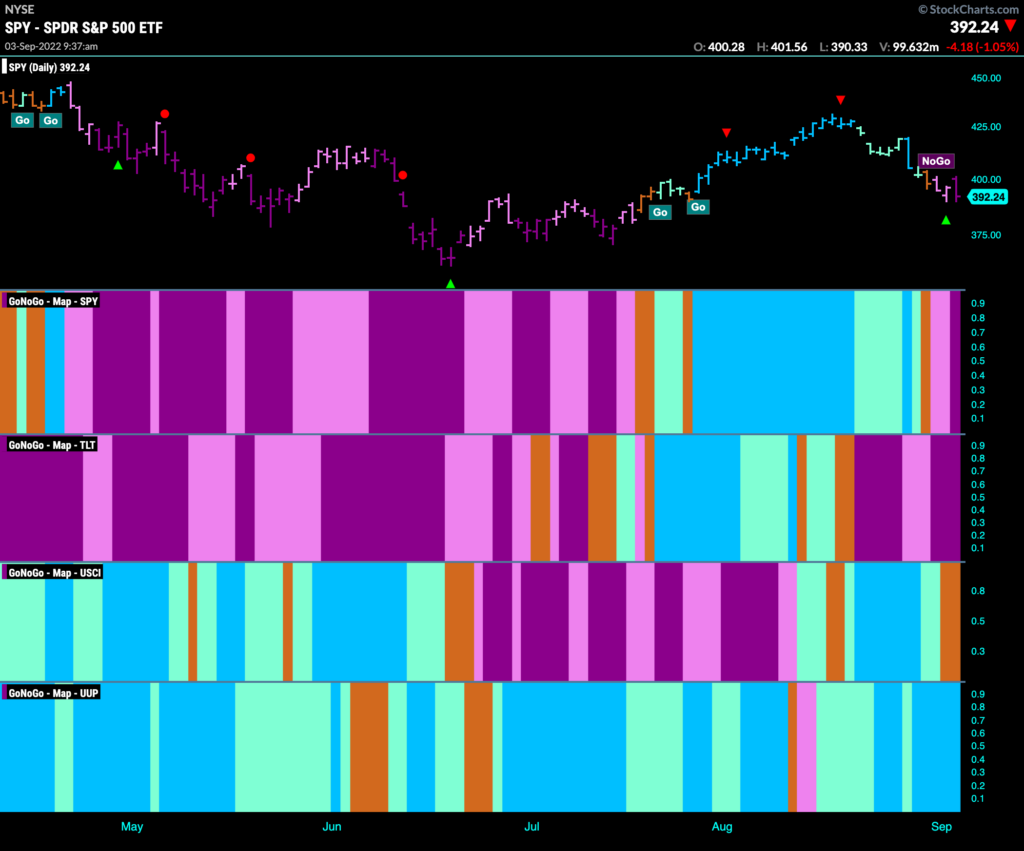The height and width of the screenshot is (851, 1024).
Task: Click the red down triangle at the August peak
Action: 840,100
